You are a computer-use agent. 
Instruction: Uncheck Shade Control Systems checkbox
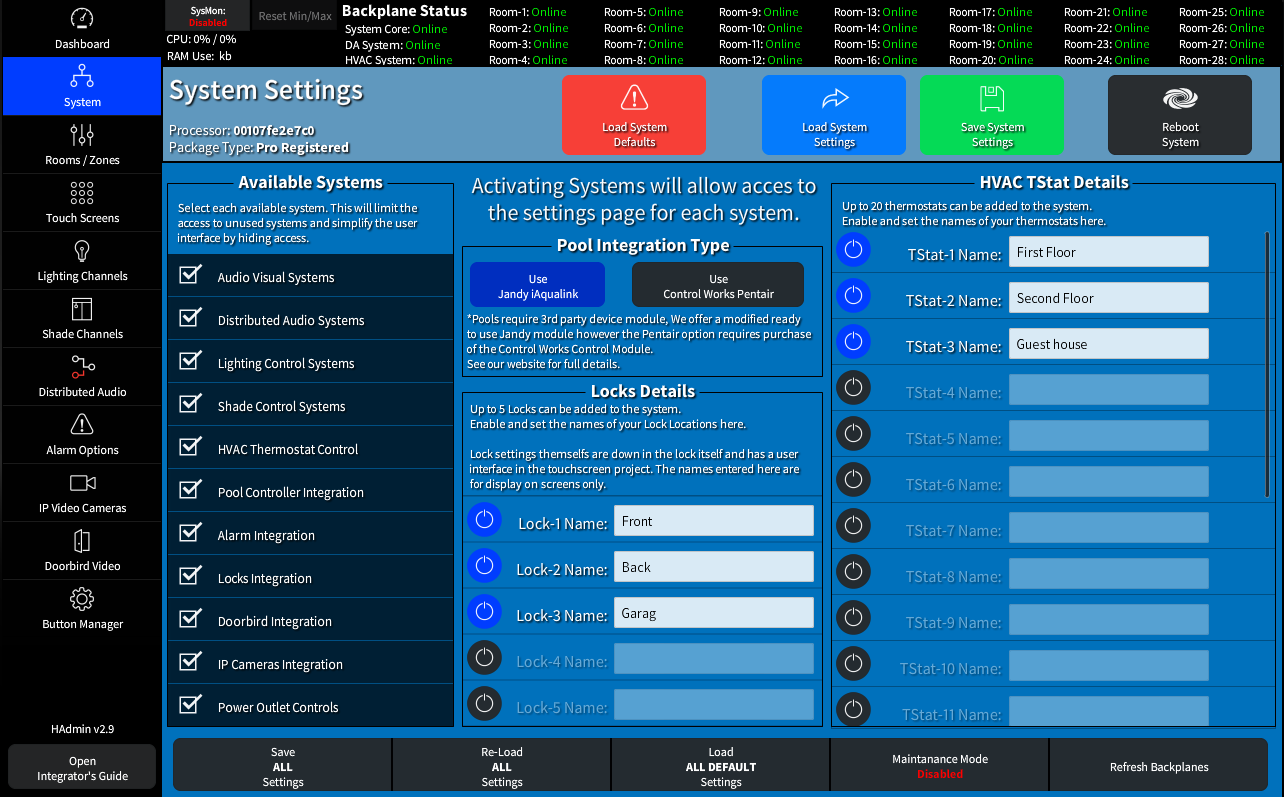pyautogui.click(x=190, y=404)
